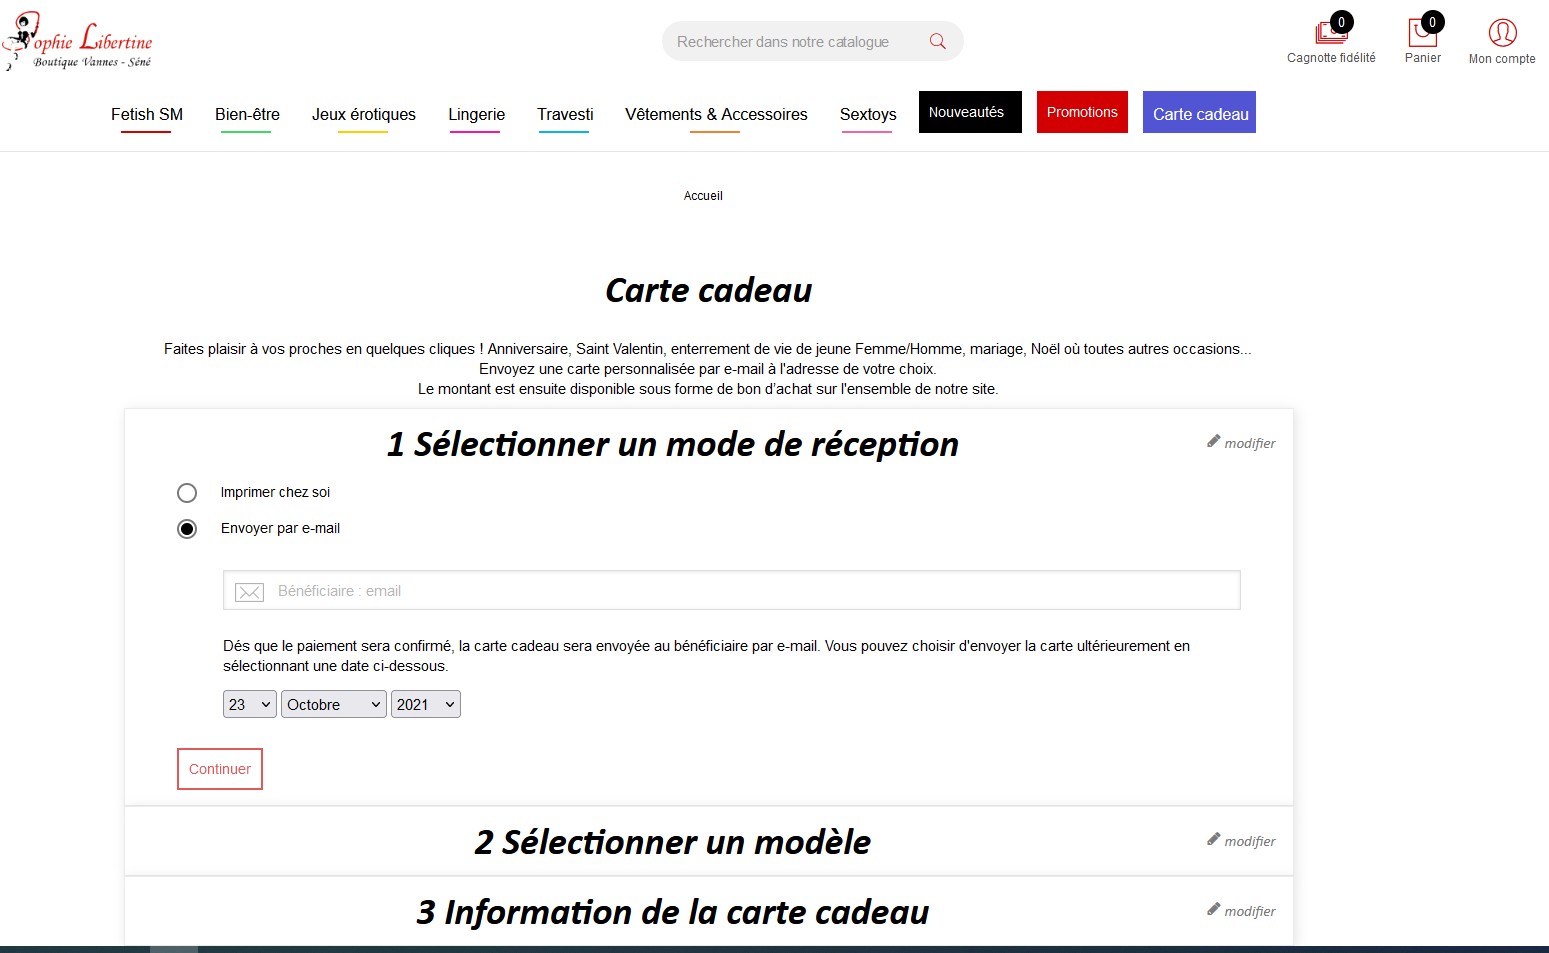The image size is (1549, 953).
Task: Open the Panier cart icon
Action: click(1422, 33)
